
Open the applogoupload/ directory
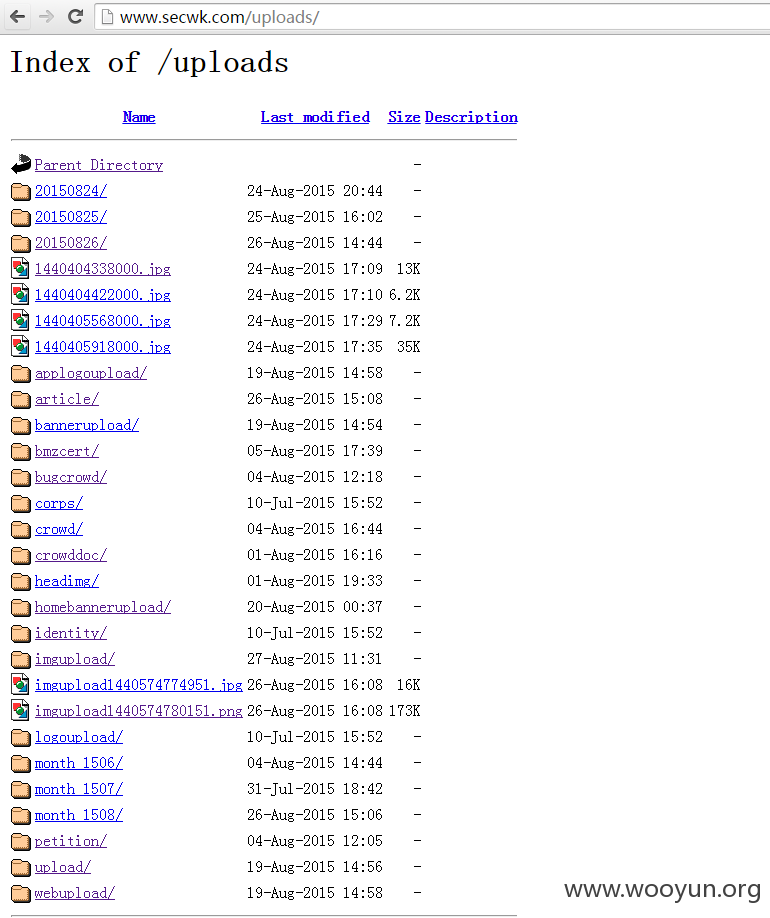click(91, 373)
